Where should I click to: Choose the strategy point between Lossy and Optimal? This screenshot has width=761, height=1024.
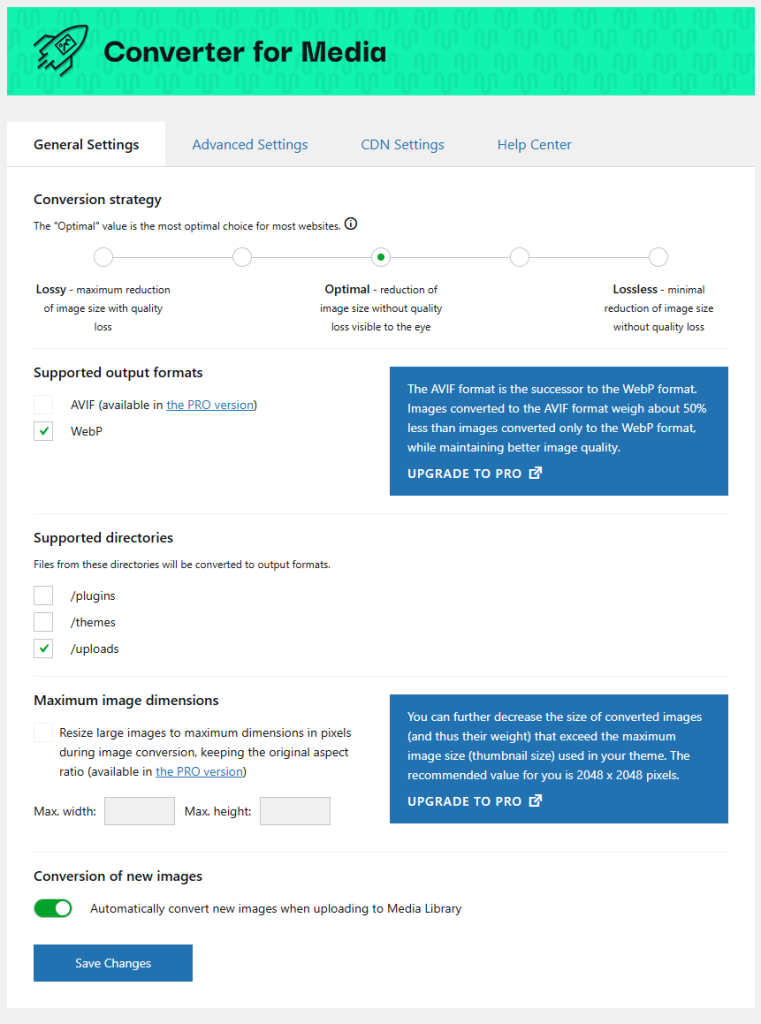[242, 258]
